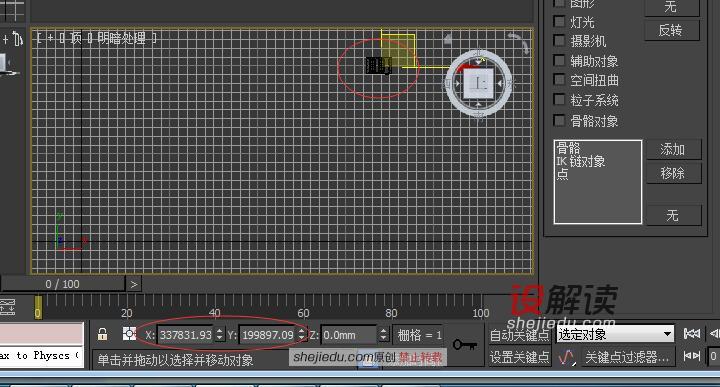
Task: Click the MAXScript listener line 'to Physcs'
Action: (x=41, y=355)
